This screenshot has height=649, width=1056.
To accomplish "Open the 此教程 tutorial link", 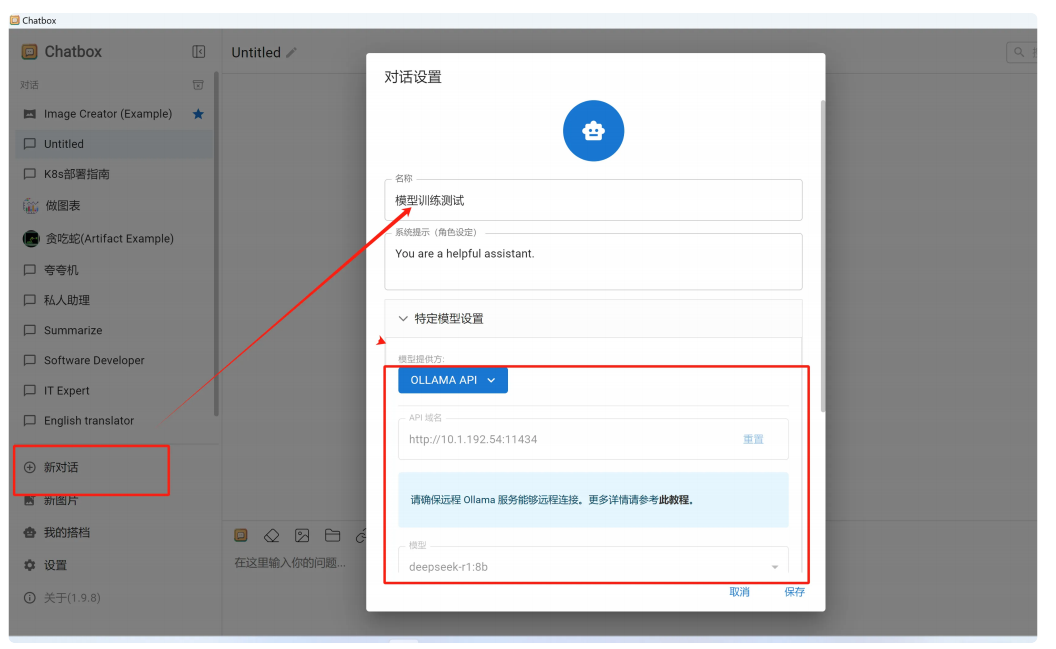I will (x=674, y=500).
